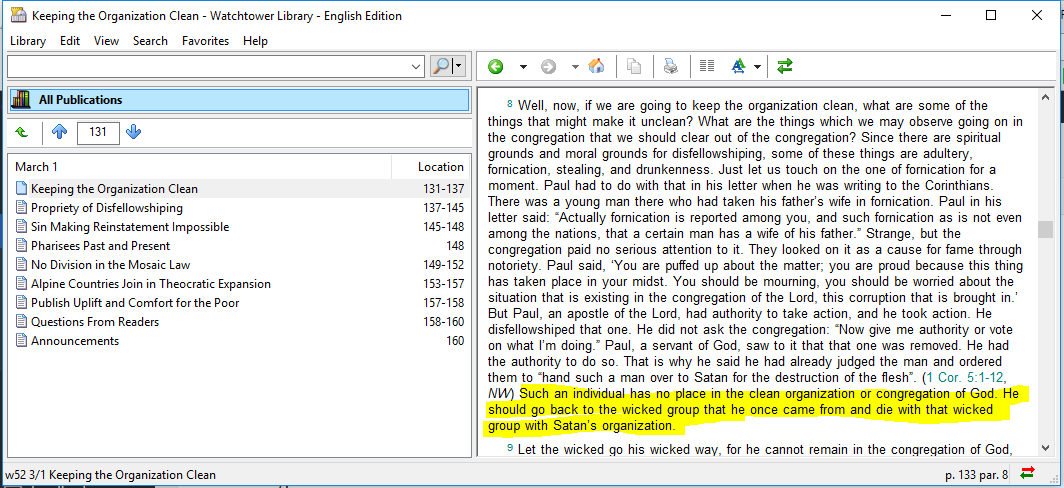Click the Search magnifier button

click(x=442, y=67)
